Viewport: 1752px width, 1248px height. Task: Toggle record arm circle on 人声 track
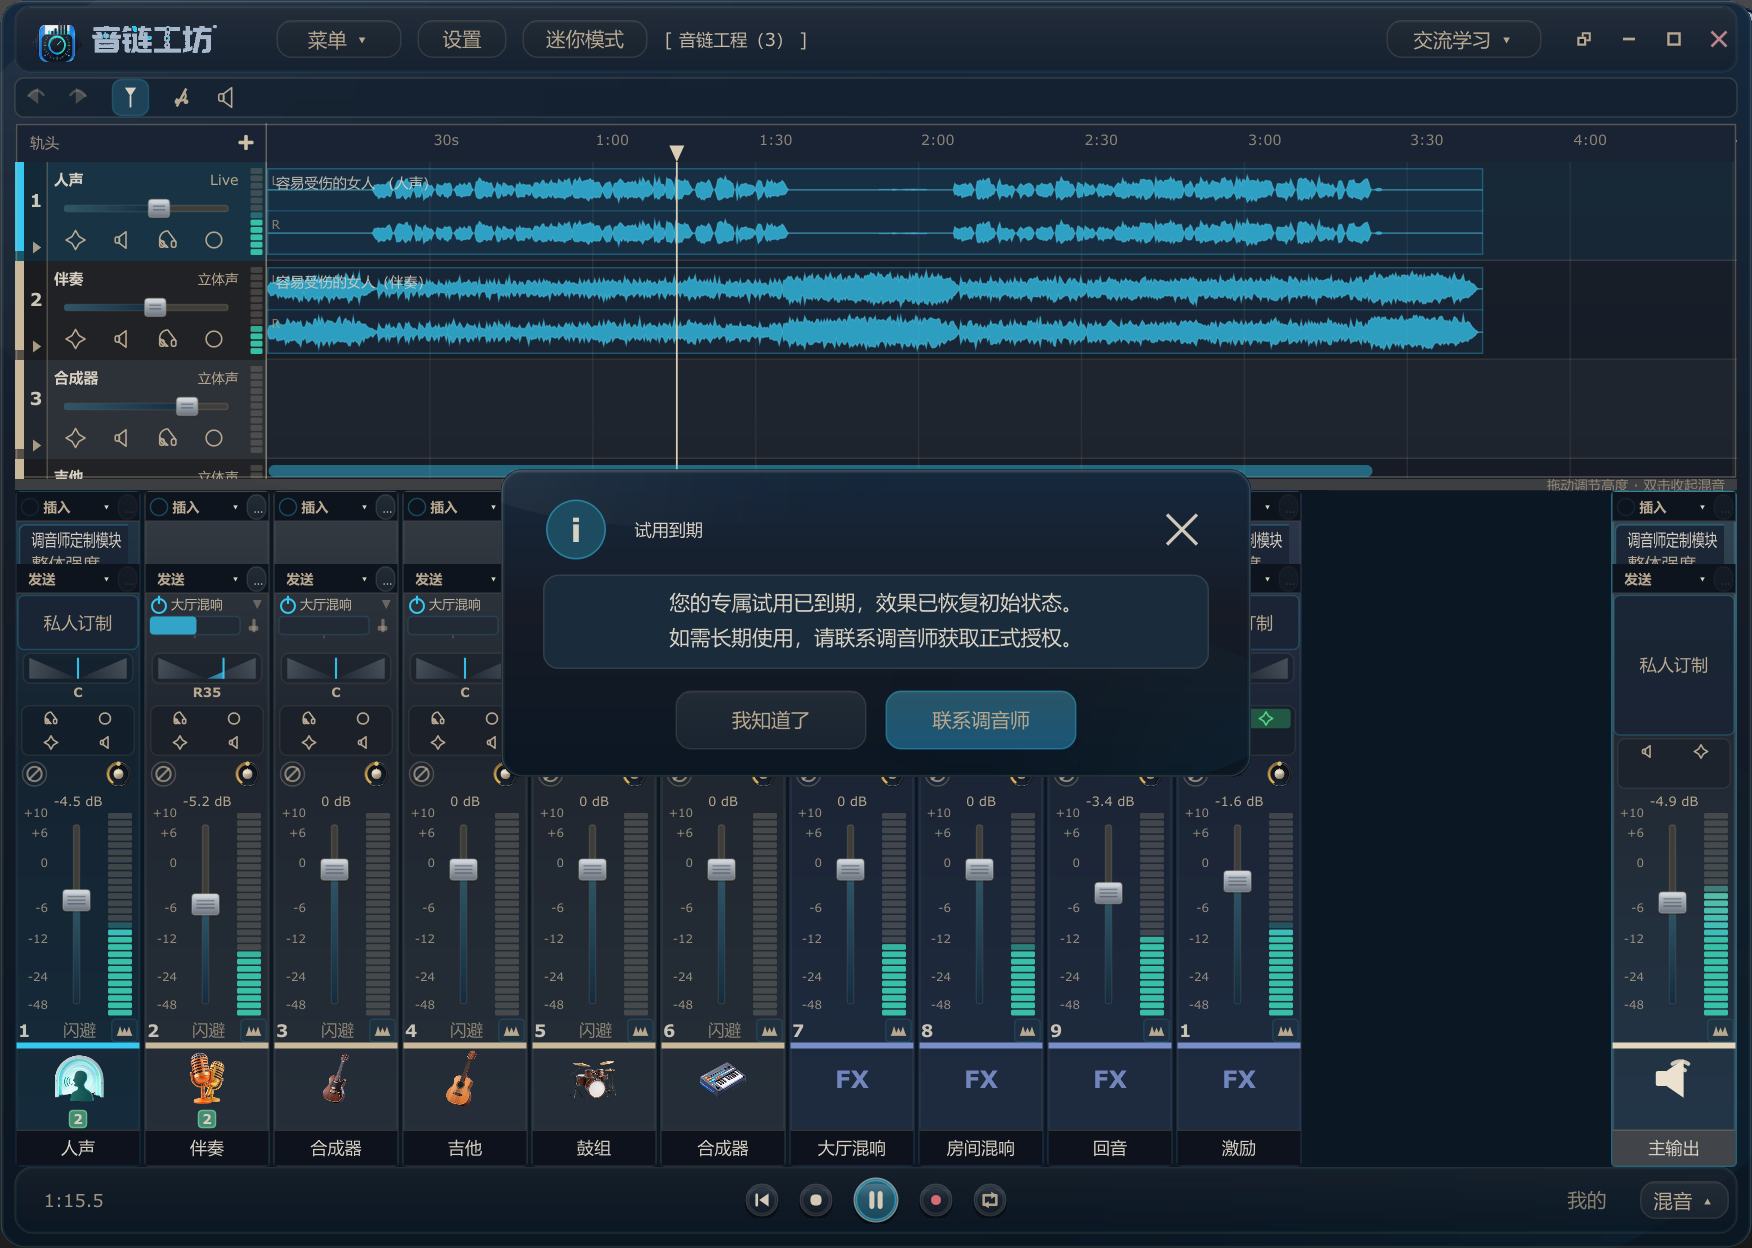tap(214, 240)
